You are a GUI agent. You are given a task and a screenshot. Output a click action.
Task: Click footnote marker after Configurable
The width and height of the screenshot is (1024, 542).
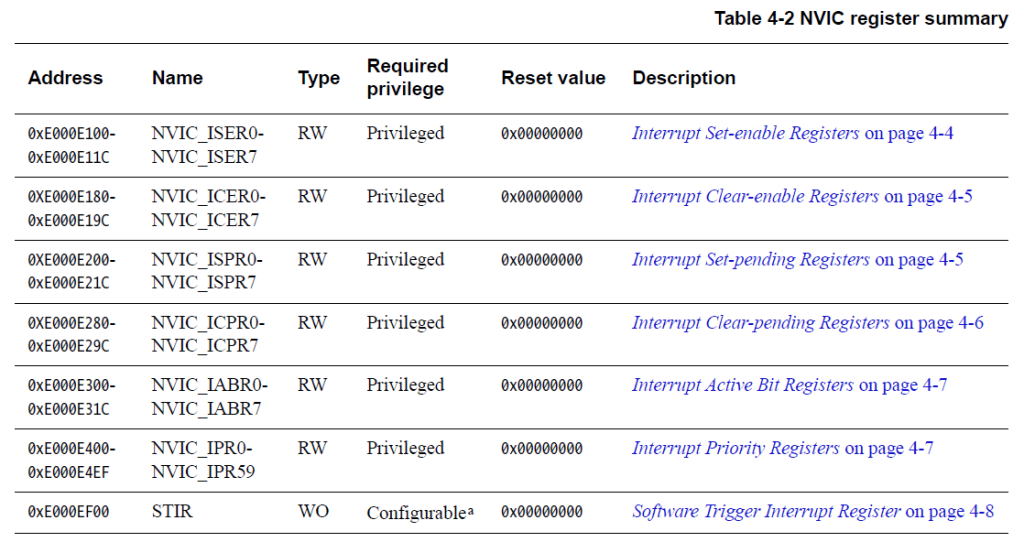click(x=471, y=510)
